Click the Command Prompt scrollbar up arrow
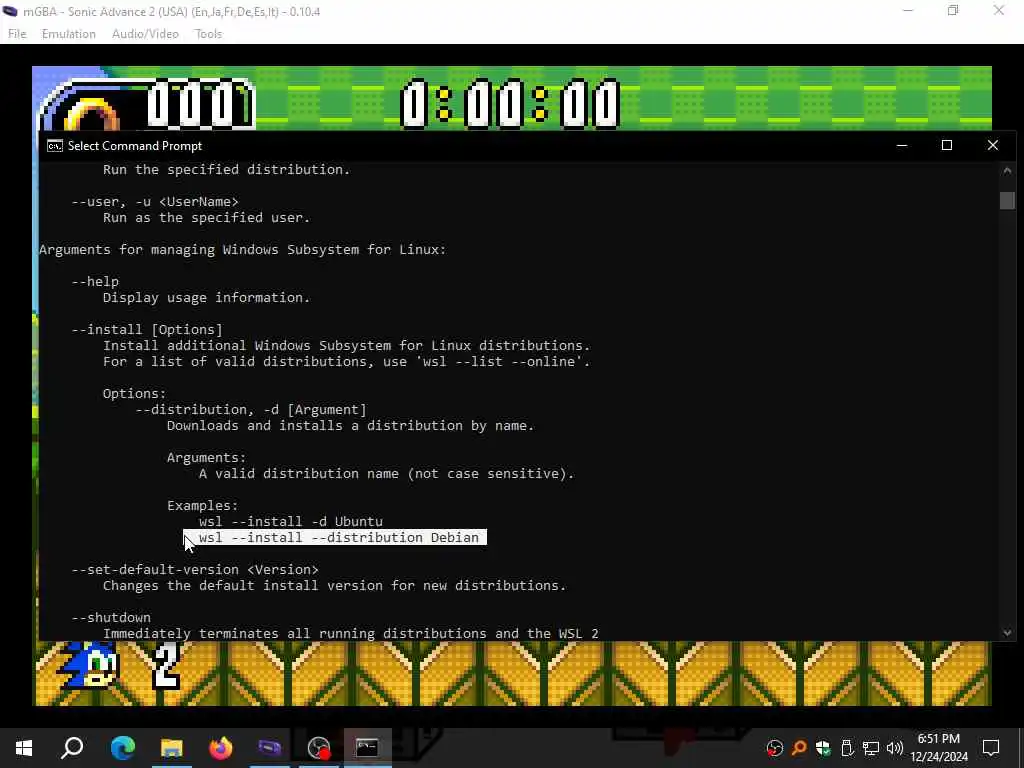Image resolution: width=1024 pixels, height=768 pixels. 1007,171
